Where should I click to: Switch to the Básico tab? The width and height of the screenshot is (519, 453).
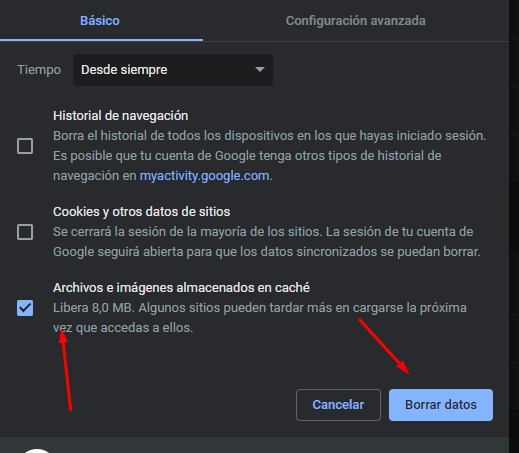coord(100,21)
